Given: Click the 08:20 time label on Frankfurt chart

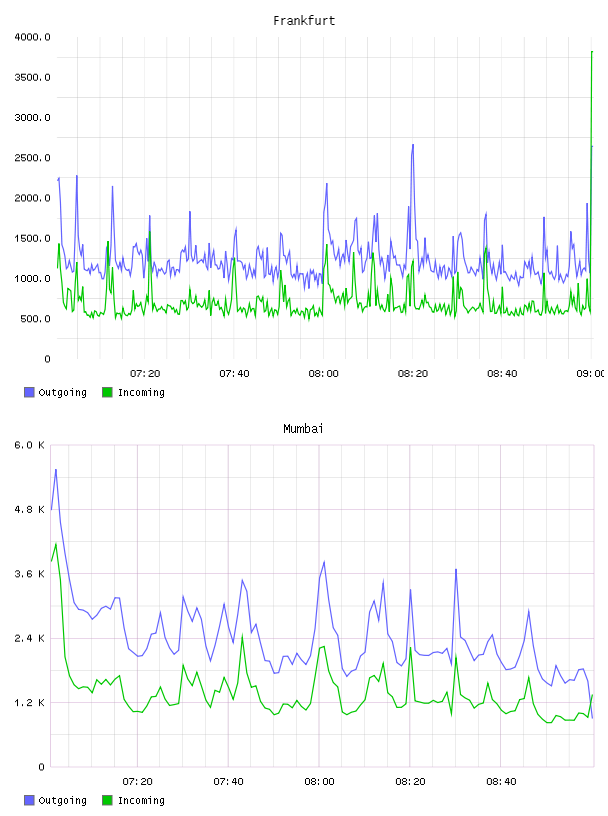Looking at the screenshot, I should click(413, 374).
